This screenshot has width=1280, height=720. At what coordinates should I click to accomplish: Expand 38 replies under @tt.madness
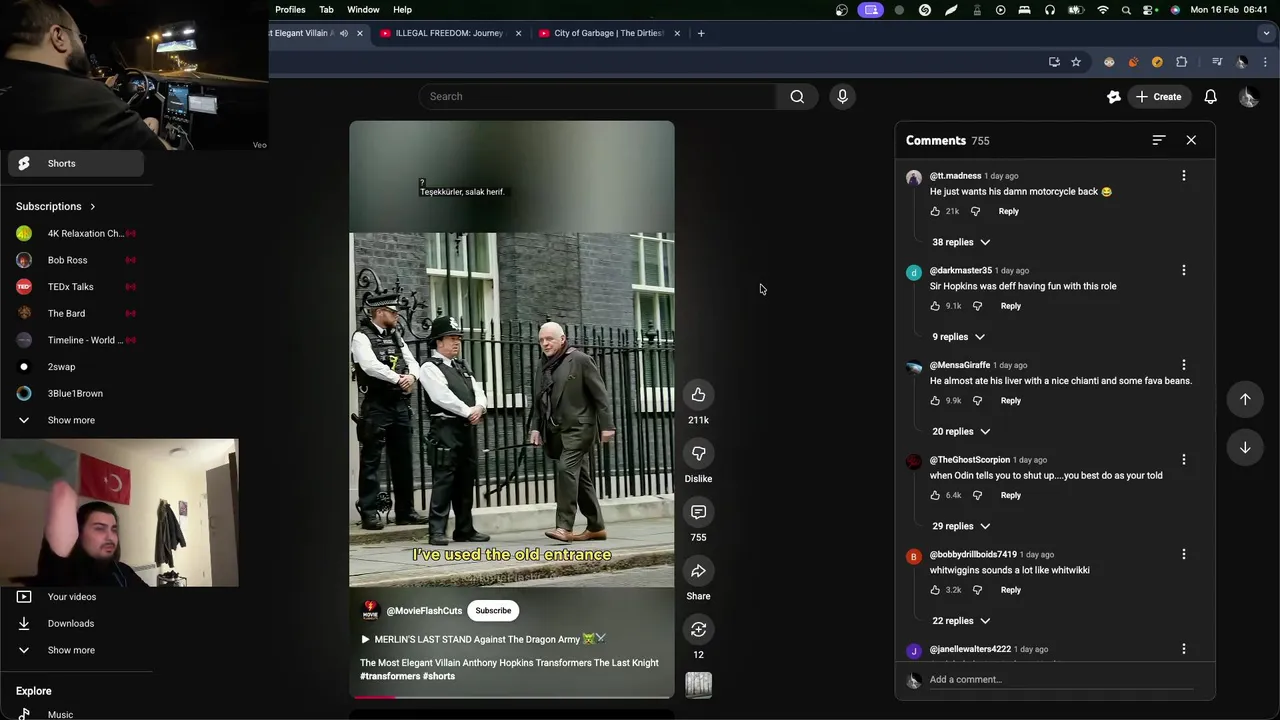click(961, 242)
